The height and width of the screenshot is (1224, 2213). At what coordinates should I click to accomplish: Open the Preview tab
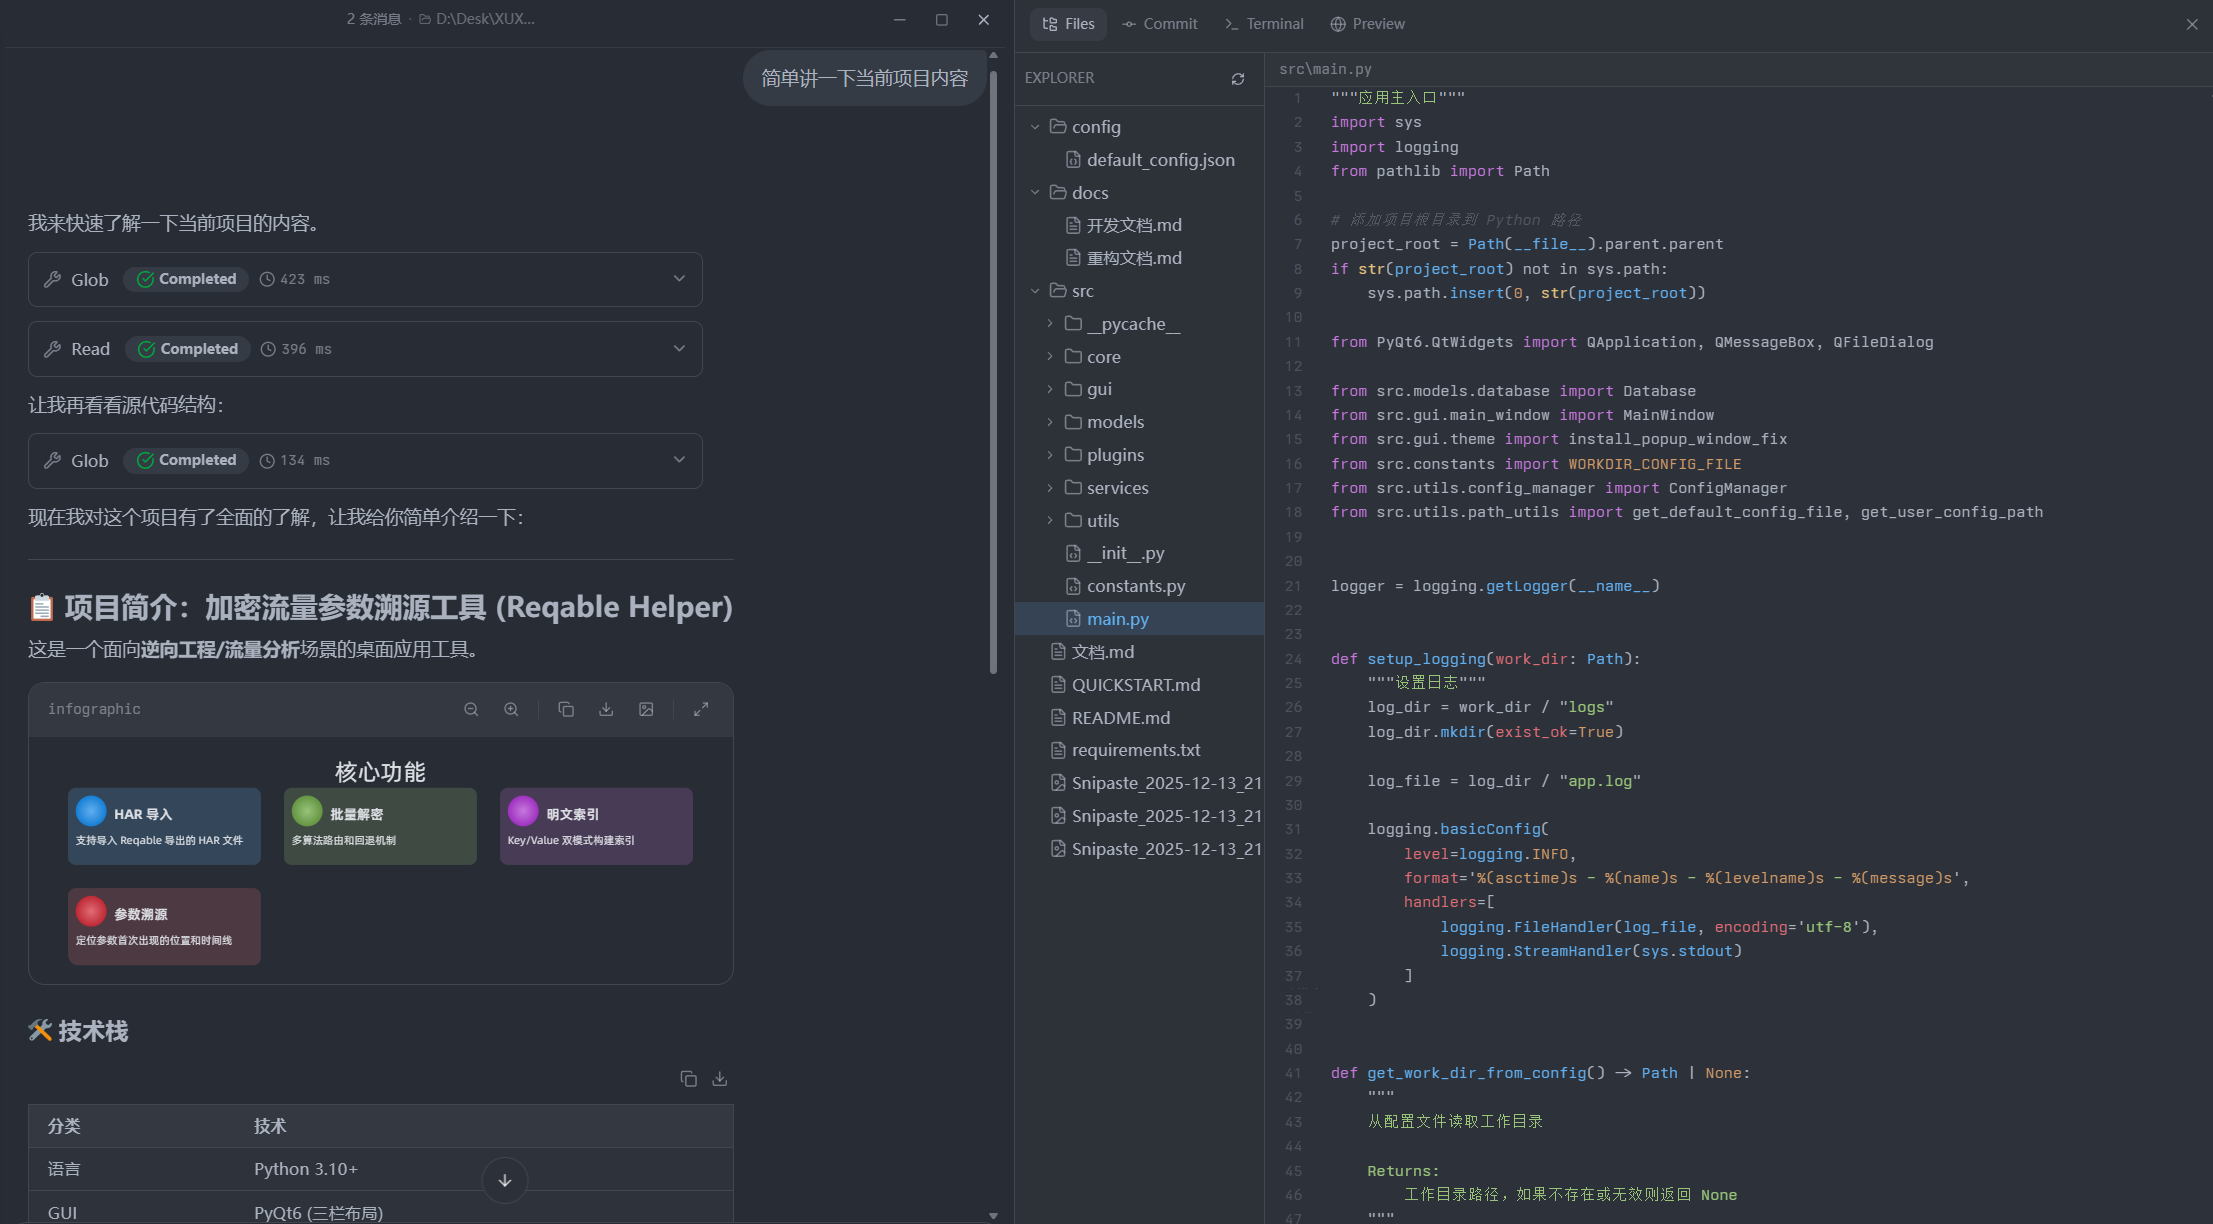click(1367, 24)
